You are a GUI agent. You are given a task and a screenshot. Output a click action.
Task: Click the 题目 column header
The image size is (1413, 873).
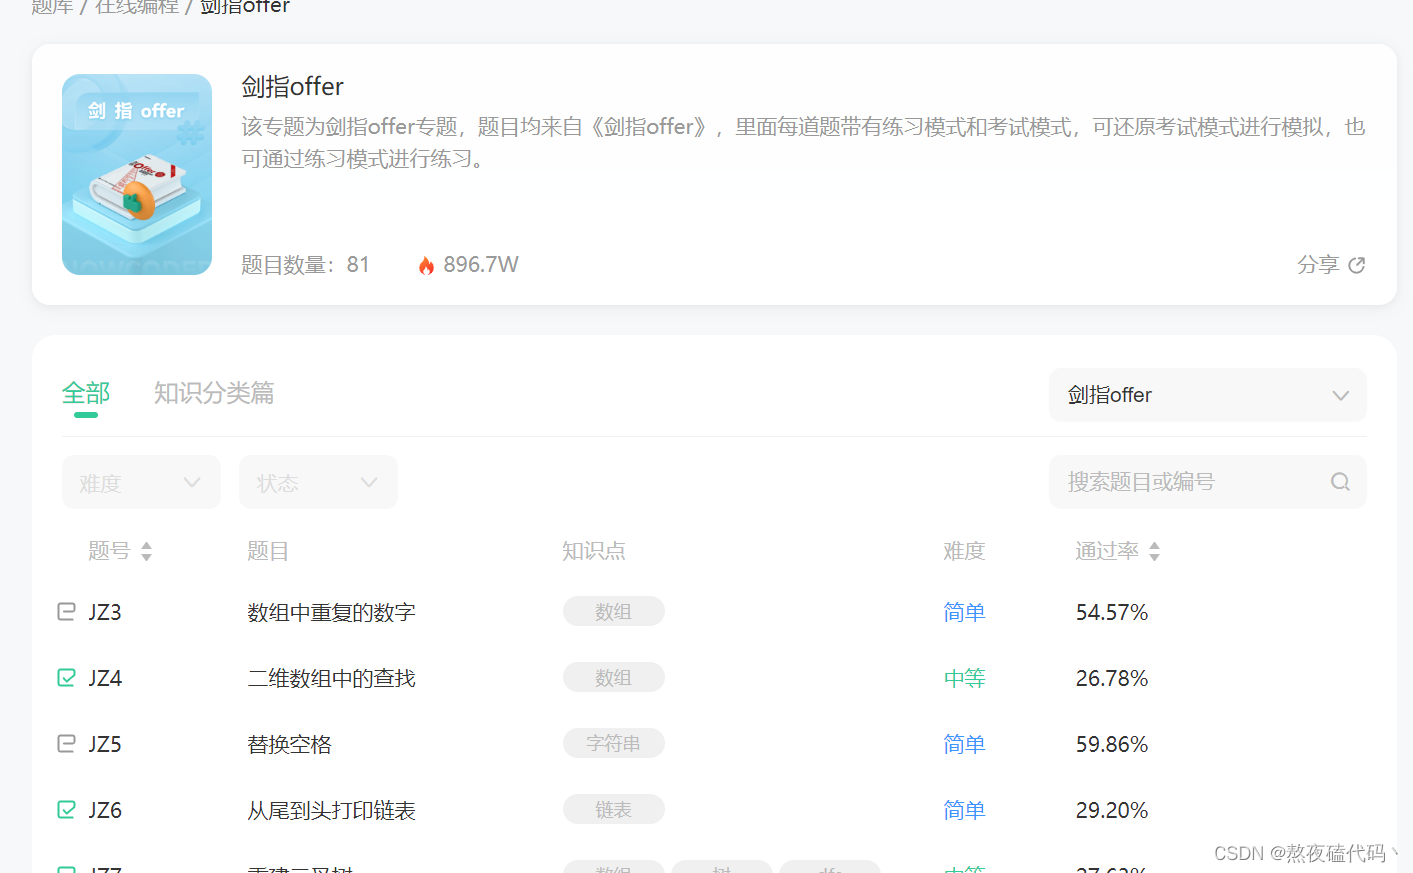[x=268, y=551]
